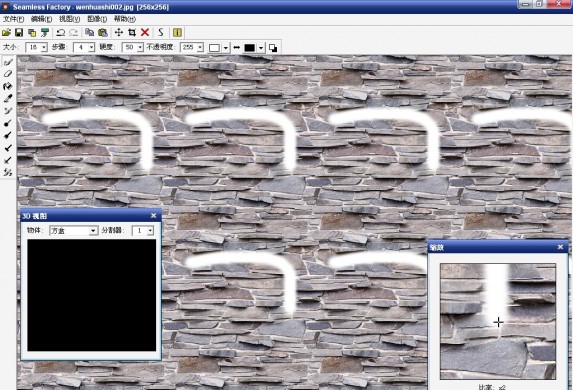Expand the brush size dropdown showing 16
Viewport: 573px width, 390px height.
44,48
